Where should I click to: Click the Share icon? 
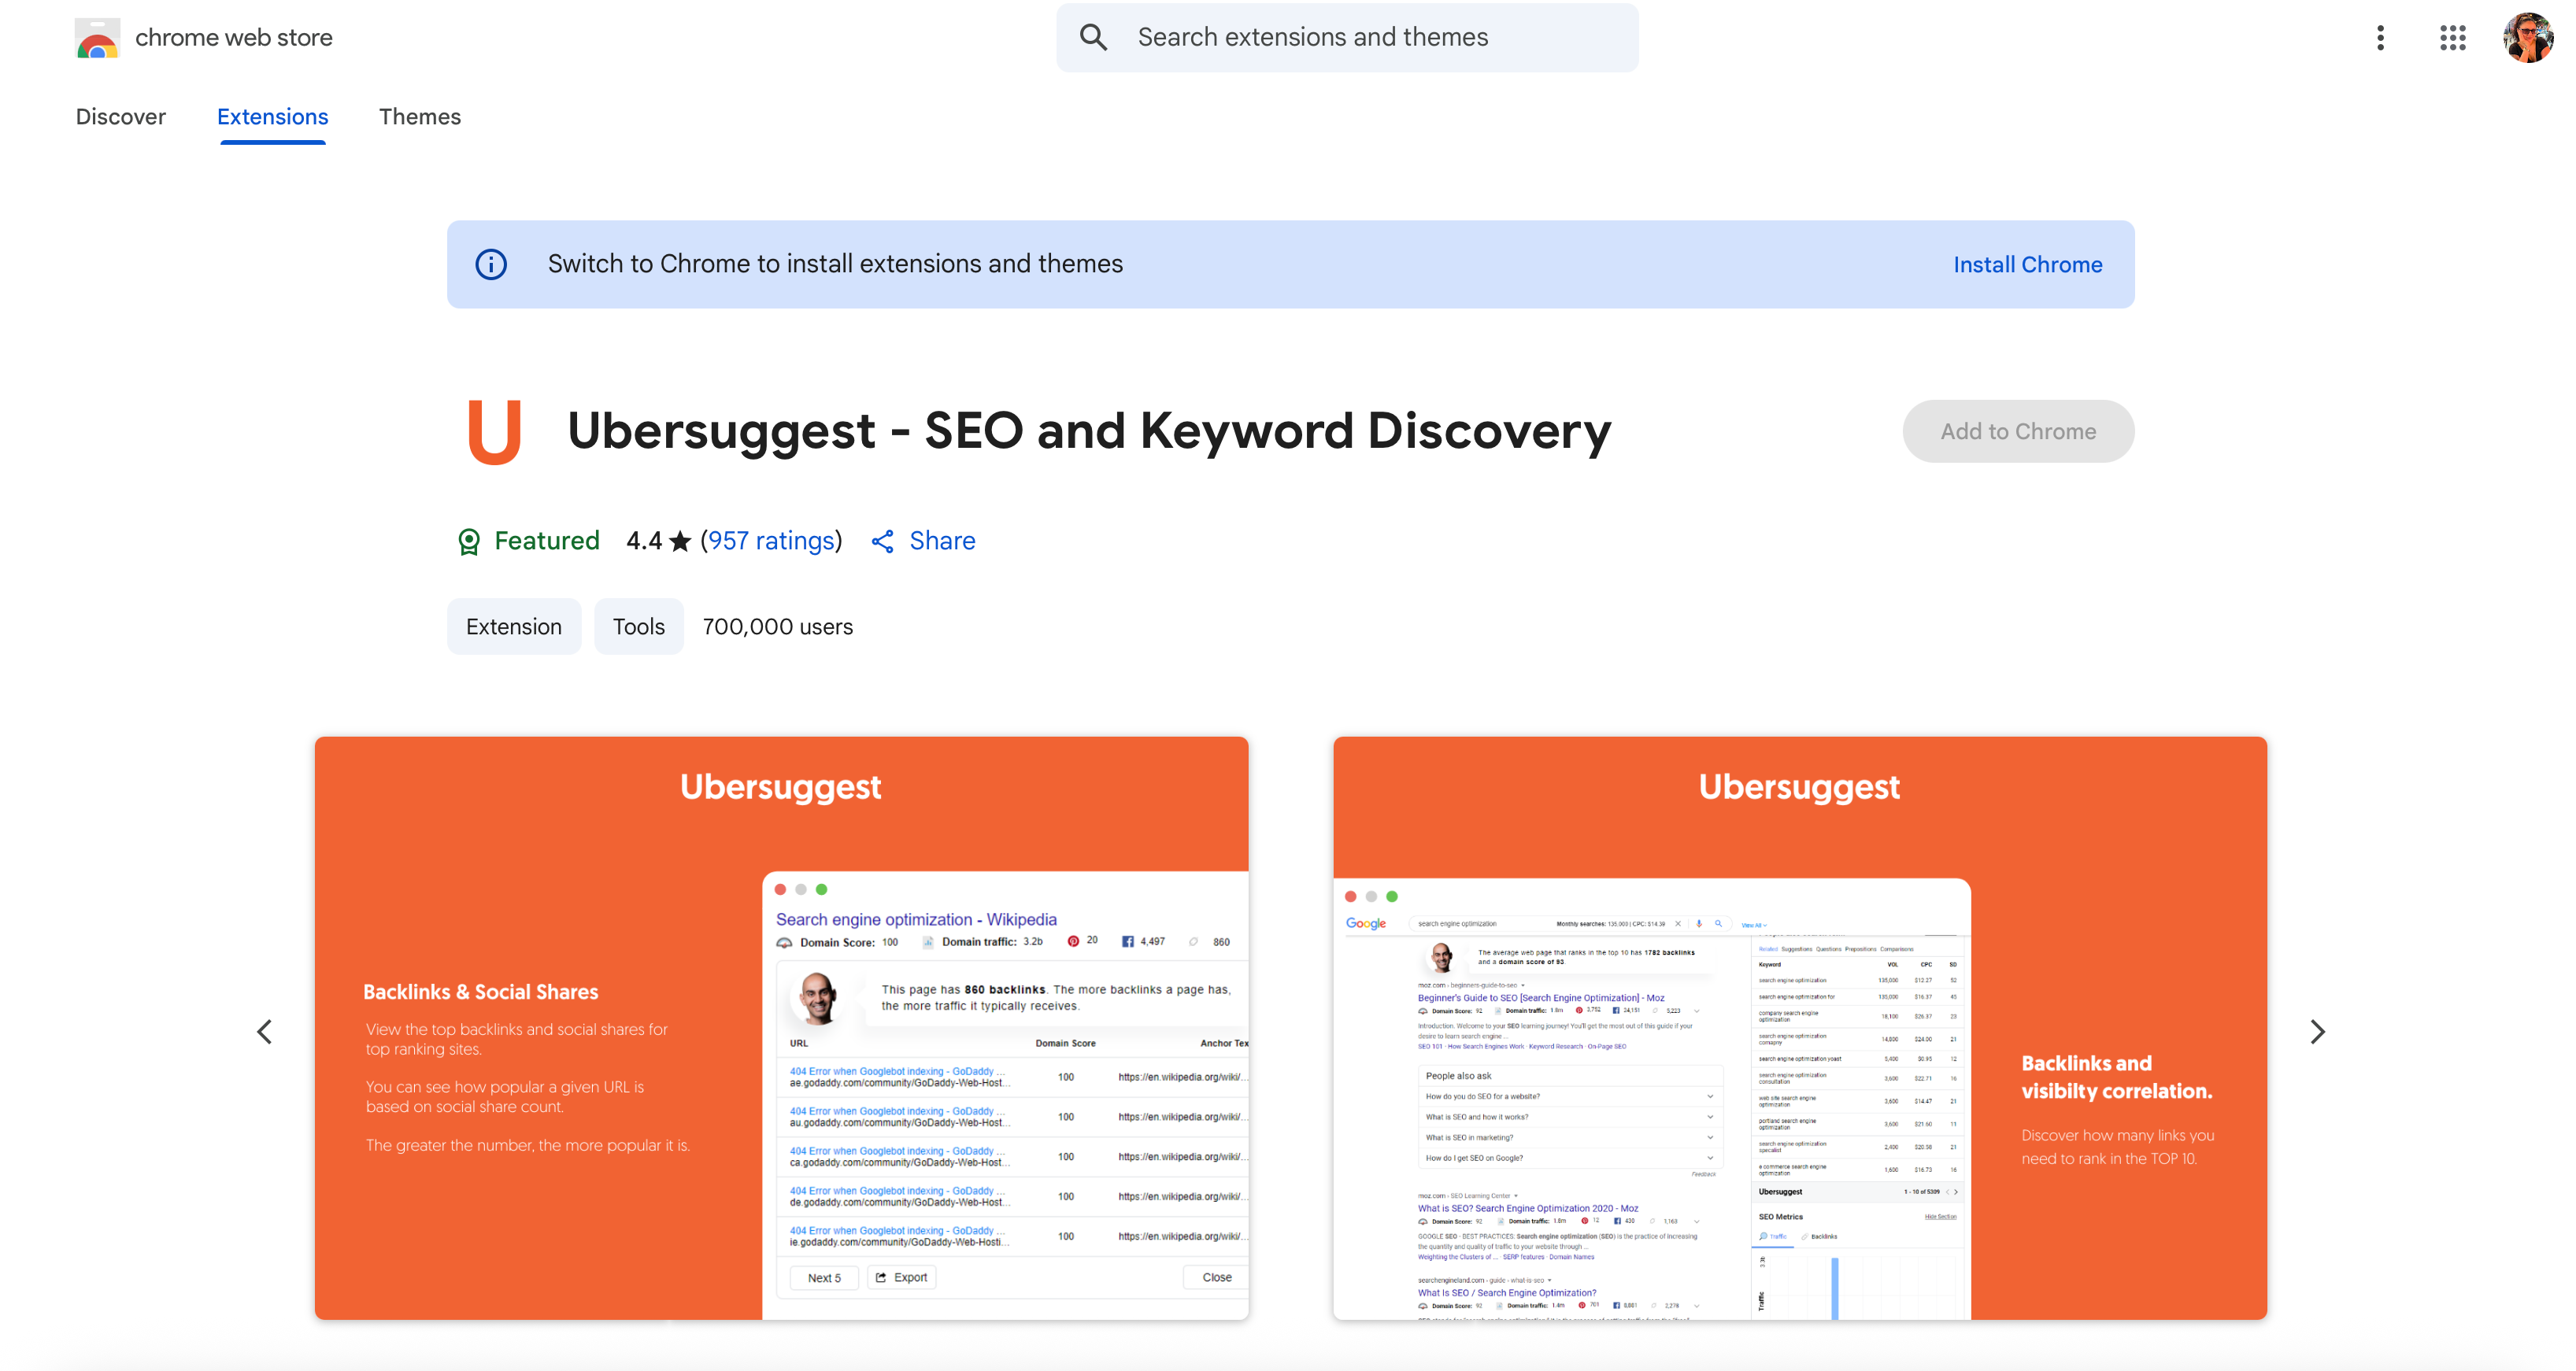point(882,541)
